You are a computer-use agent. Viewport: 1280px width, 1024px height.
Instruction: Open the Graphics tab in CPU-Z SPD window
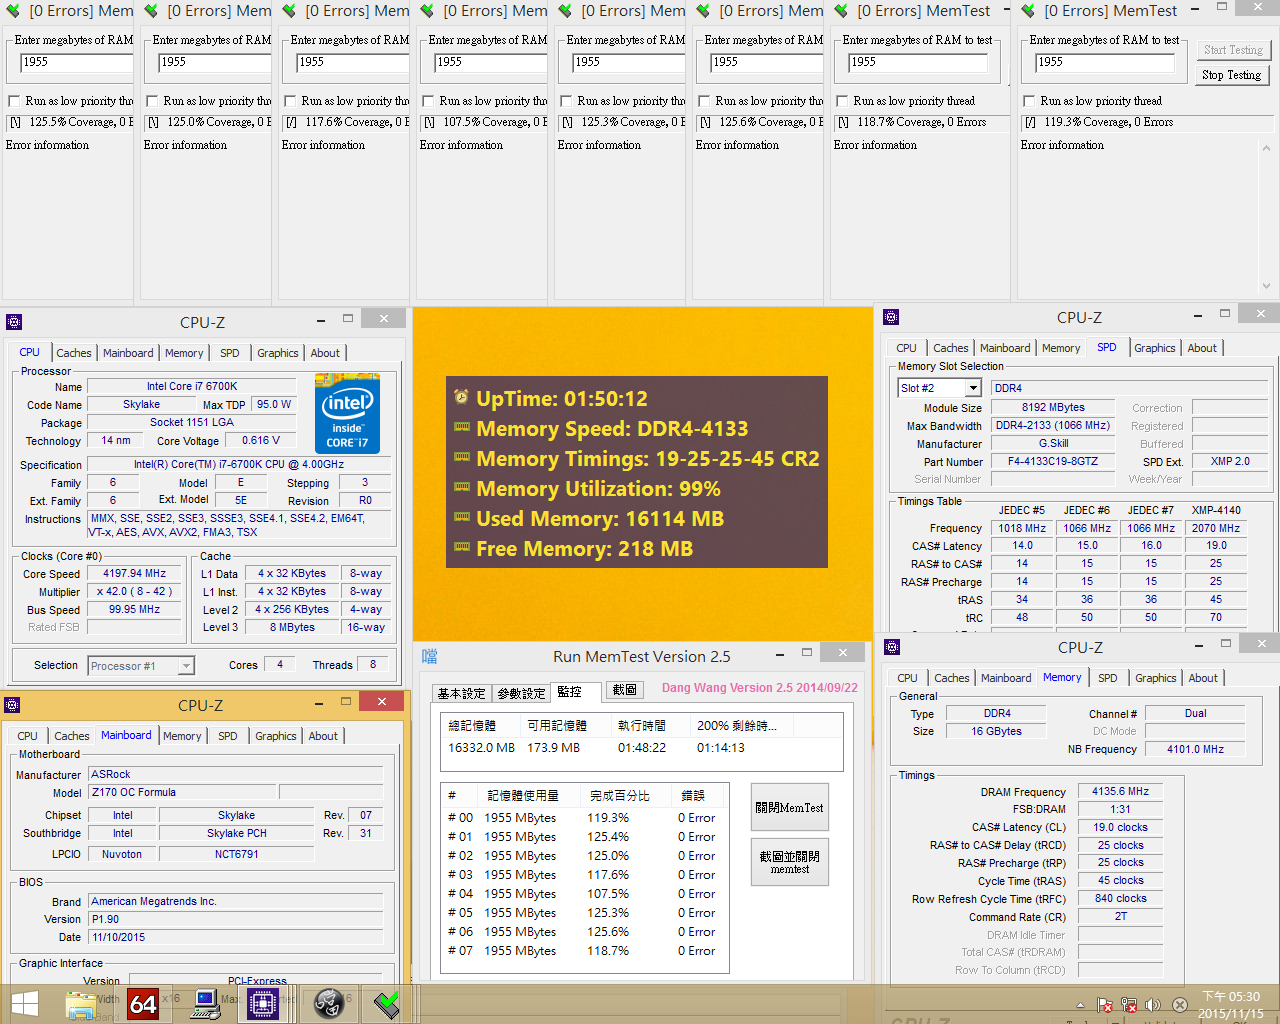click(1154, 348)
